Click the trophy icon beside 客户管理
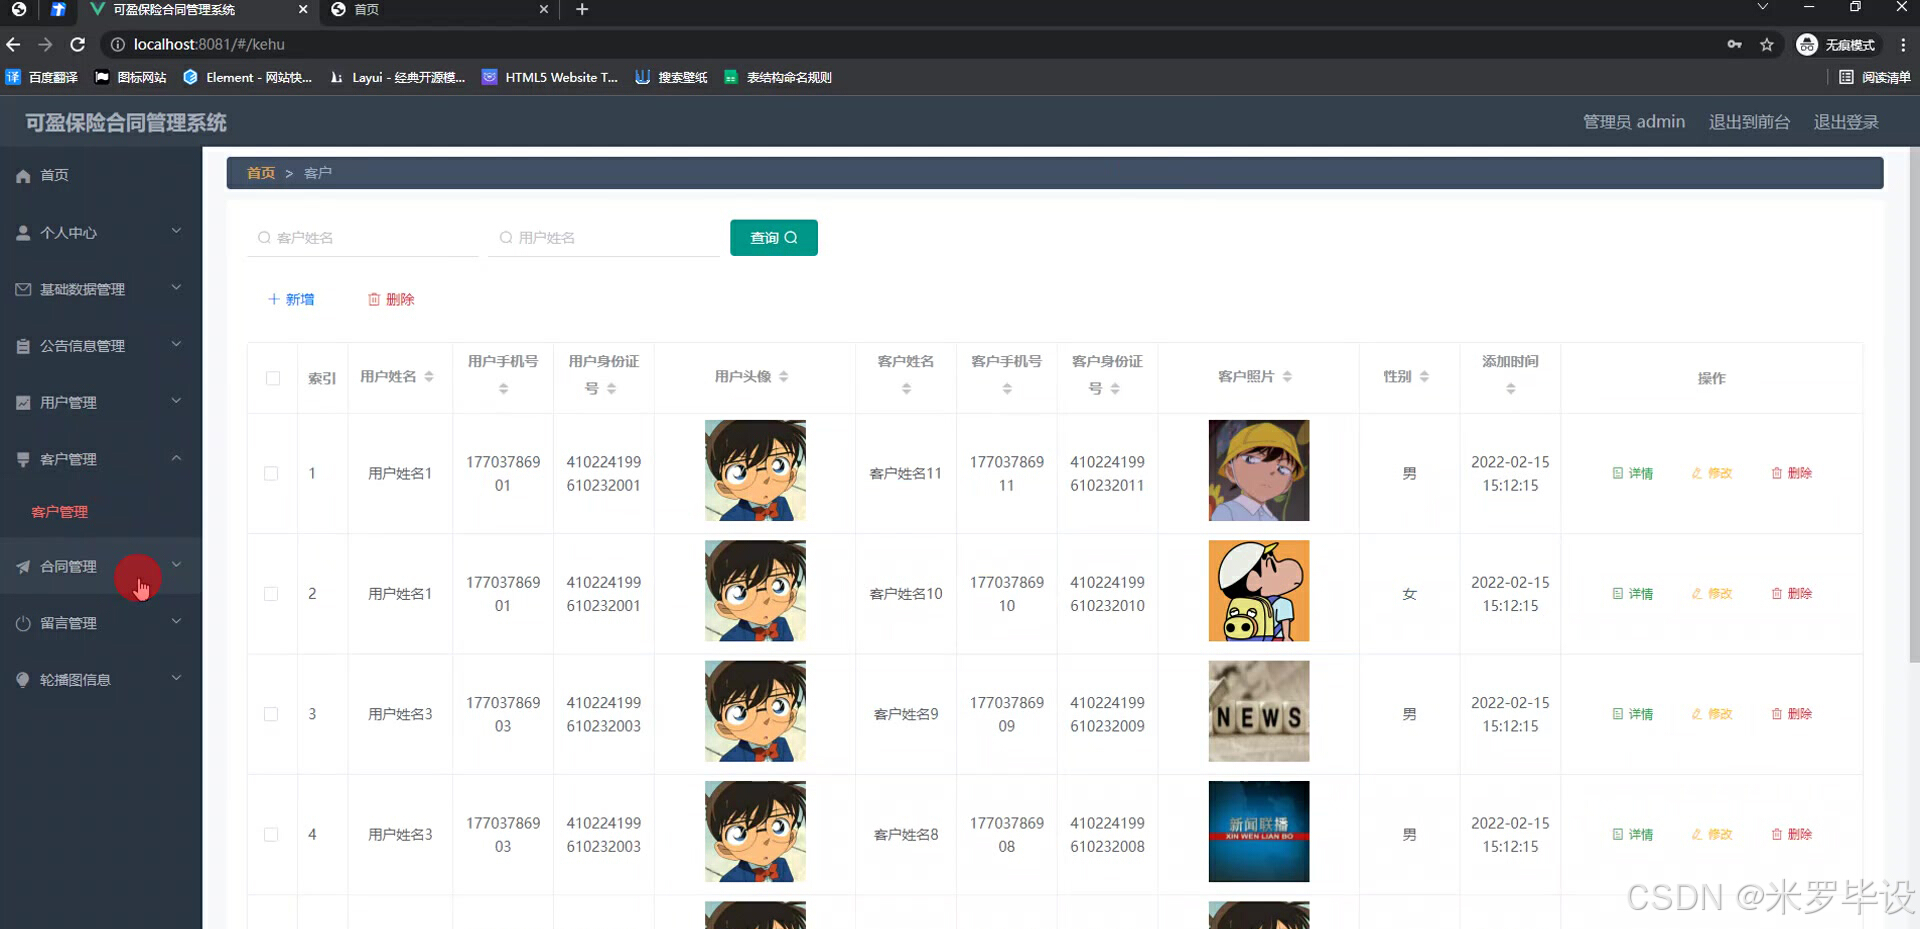The image size is (1920, 929). tap(23, 460)
